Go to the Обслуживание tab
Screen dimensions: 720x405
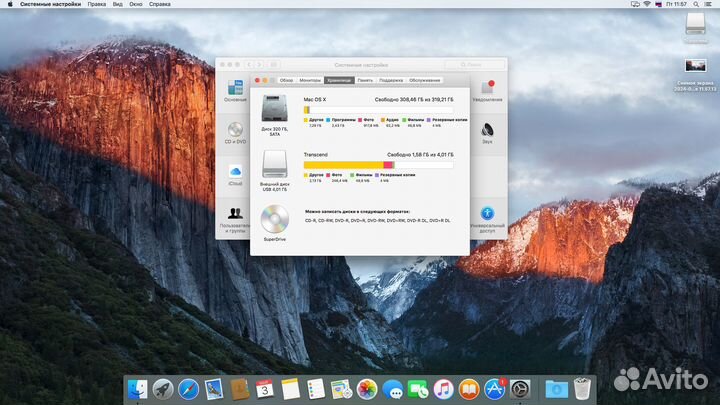(x=424, y=80)
